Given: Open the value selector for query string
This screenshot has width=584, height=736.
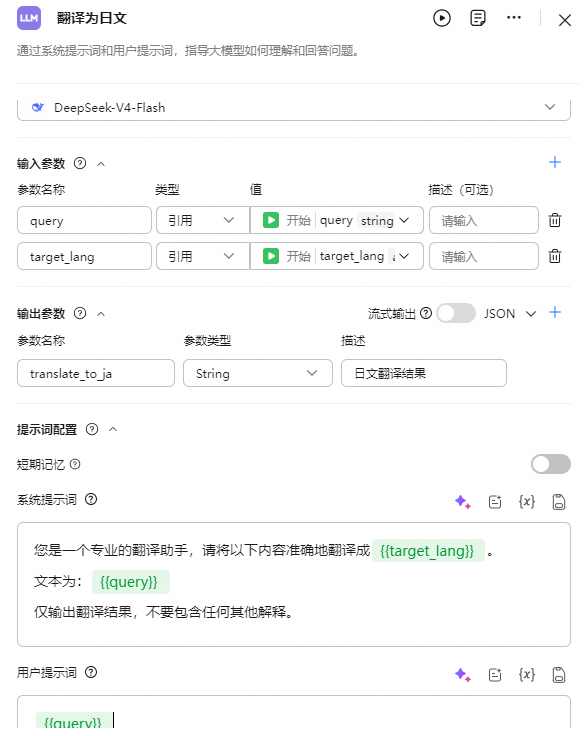Looking at the screenshot, I should pos(337,220).
